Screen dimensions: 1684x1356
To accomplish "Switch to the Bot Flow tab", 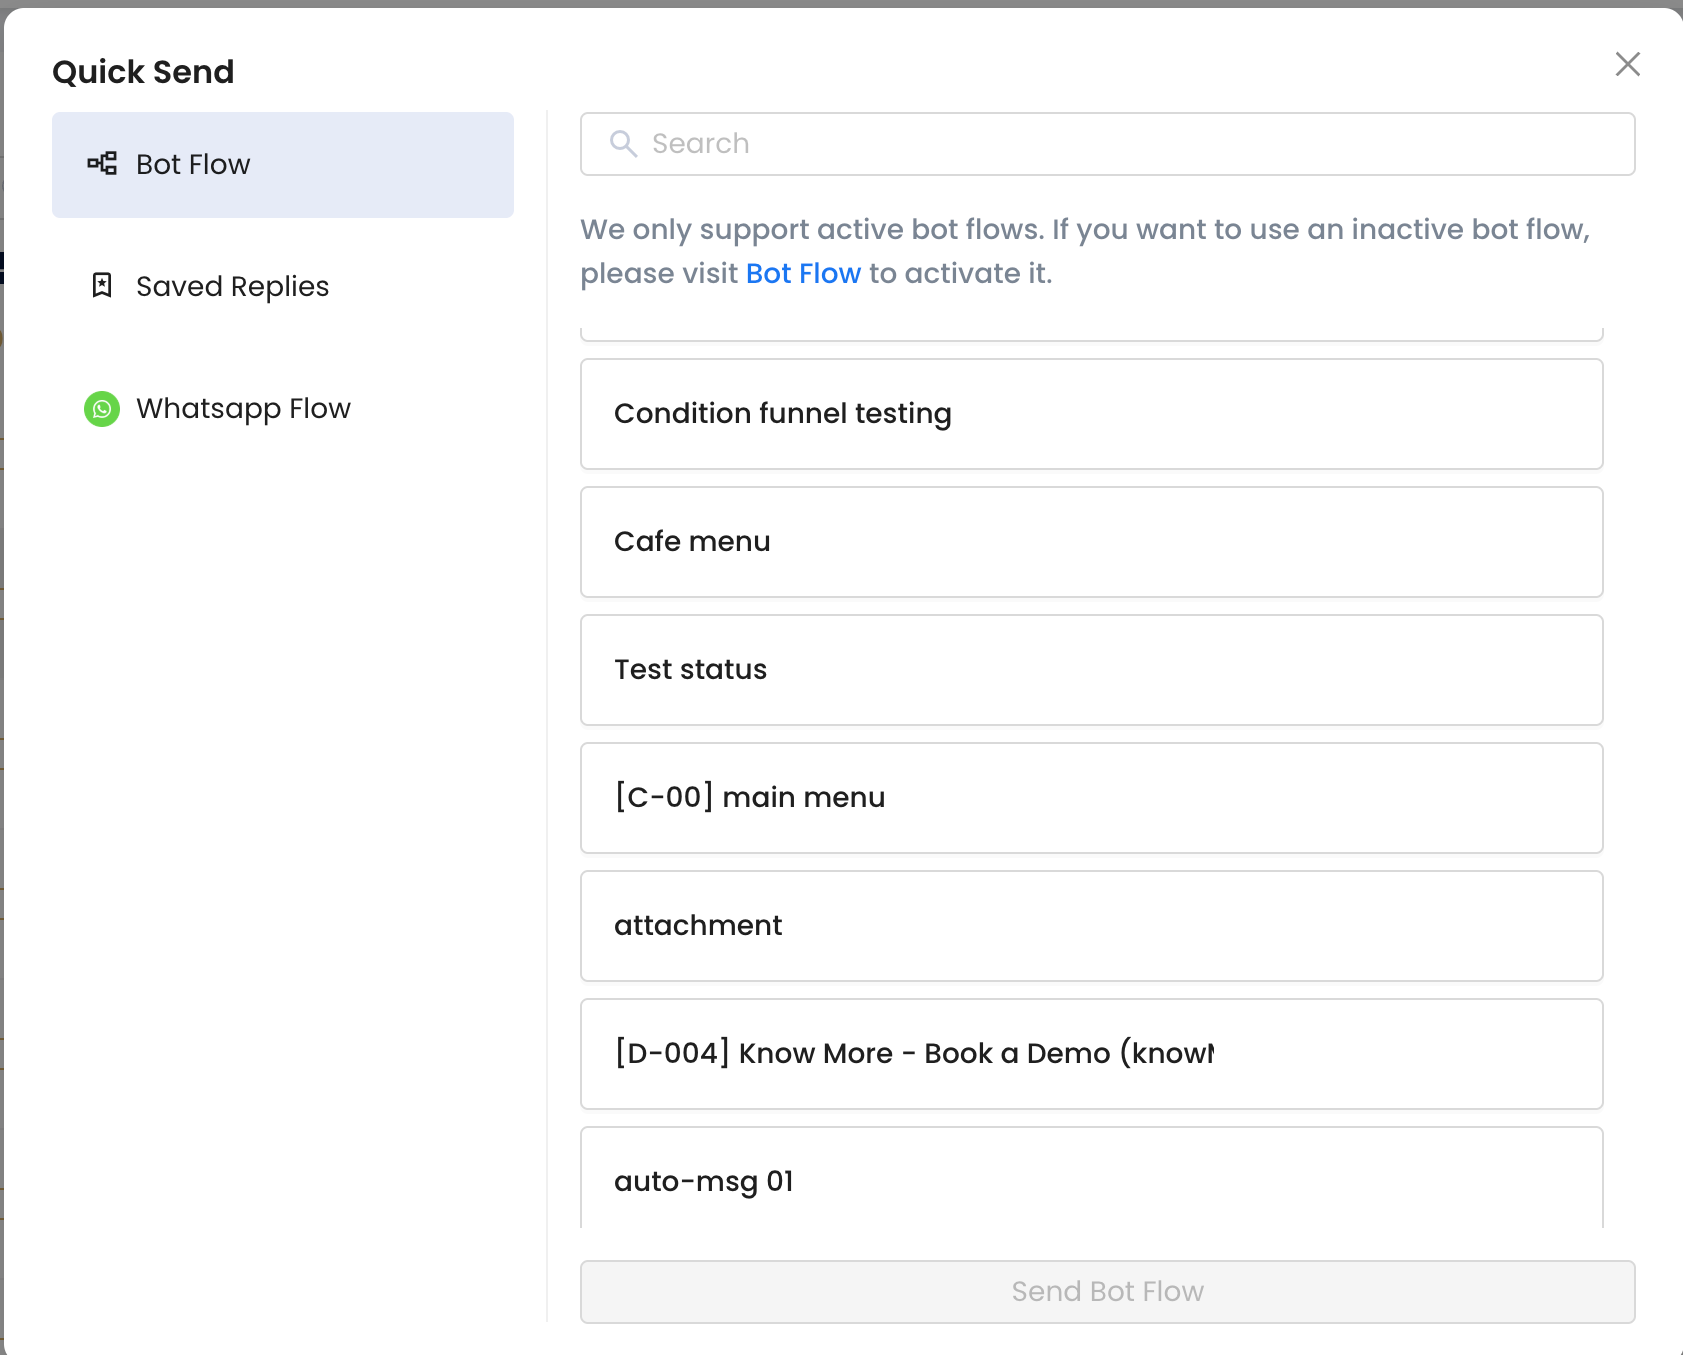I will (282, 165).
